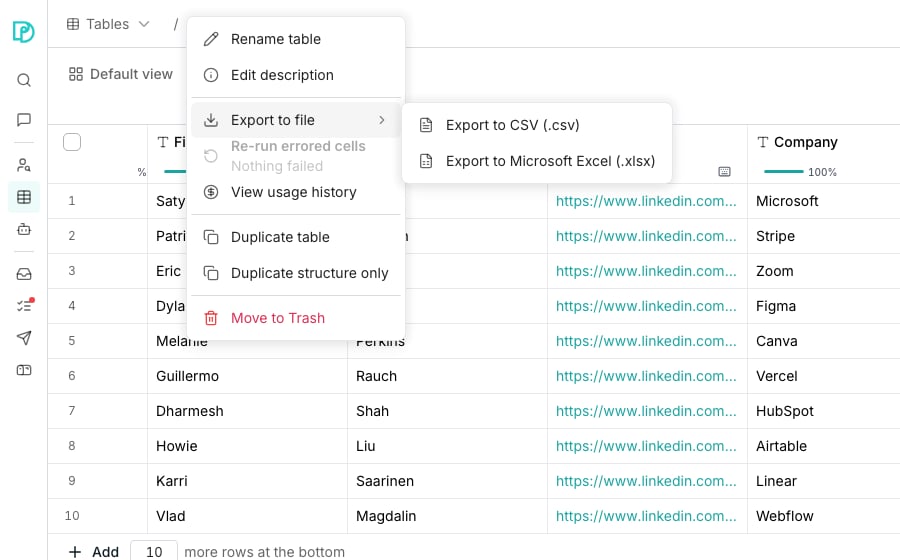Open the robot agent icon in sidebar
The image size is (900, 560).
coord(24,230)
